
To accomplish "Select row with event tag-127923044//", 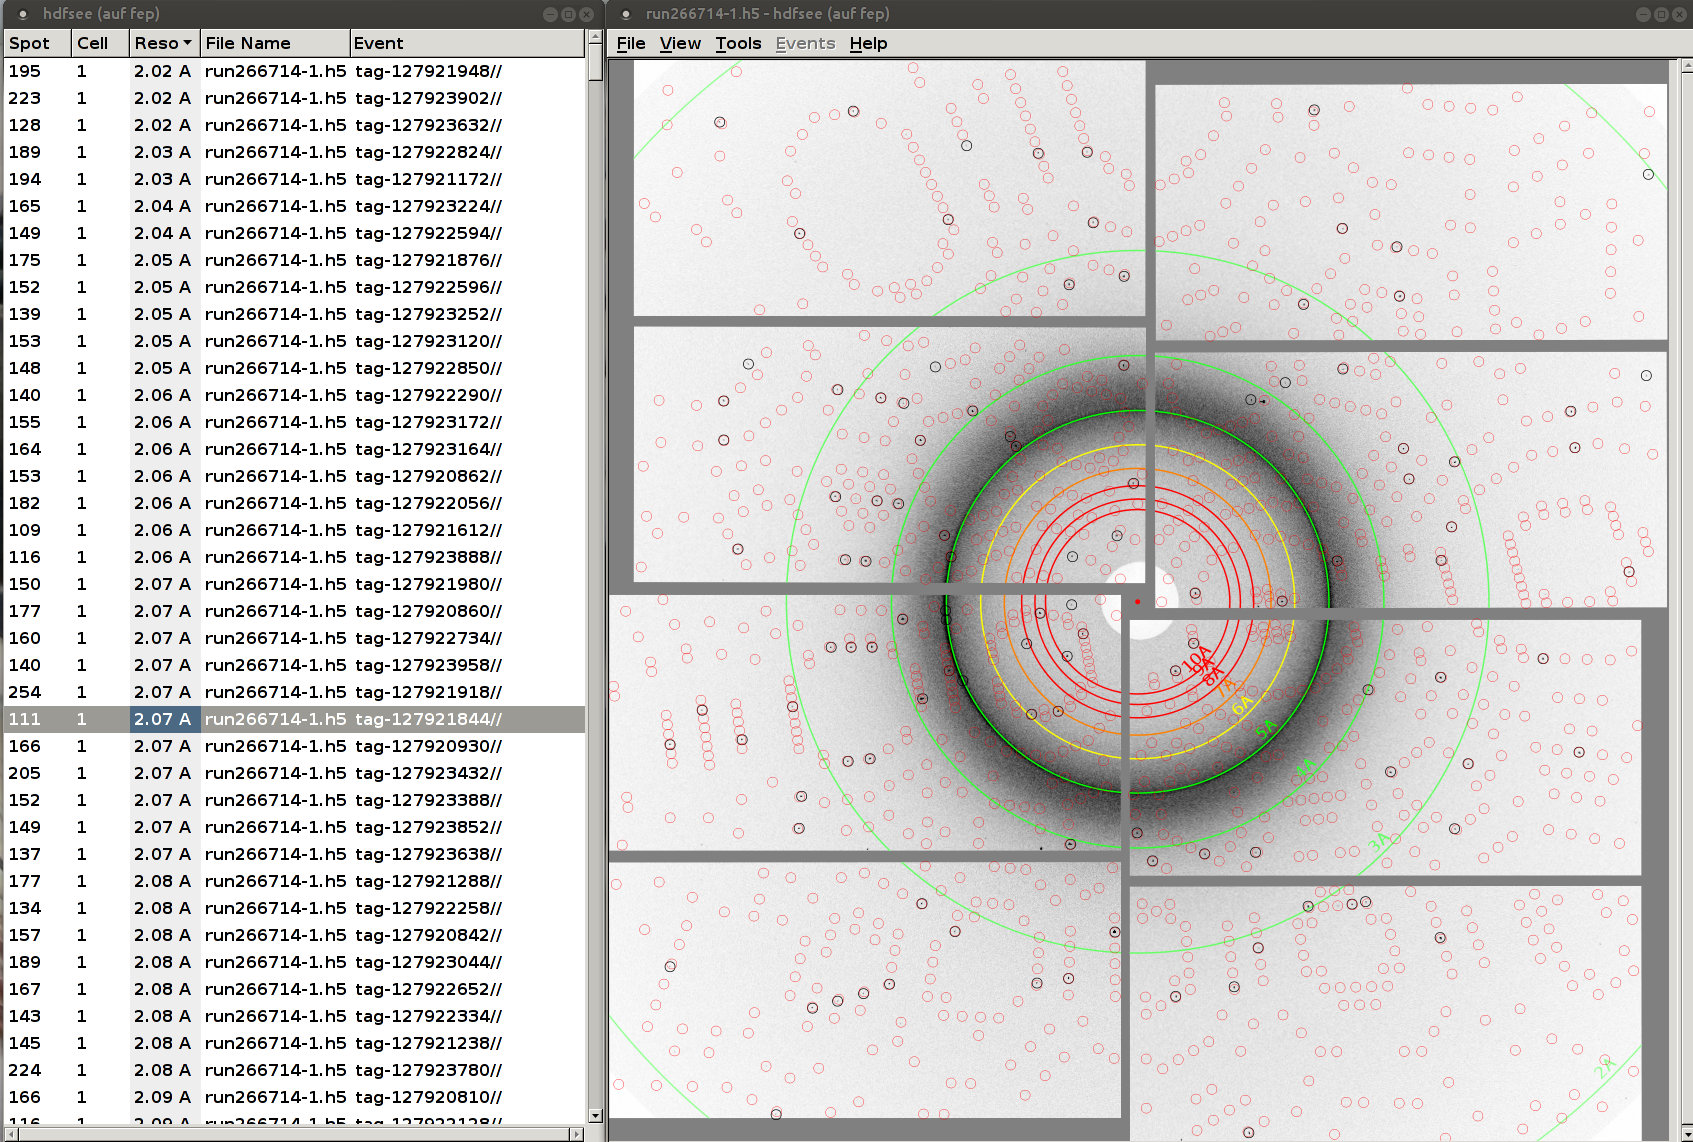I will [x=295, y=962].
